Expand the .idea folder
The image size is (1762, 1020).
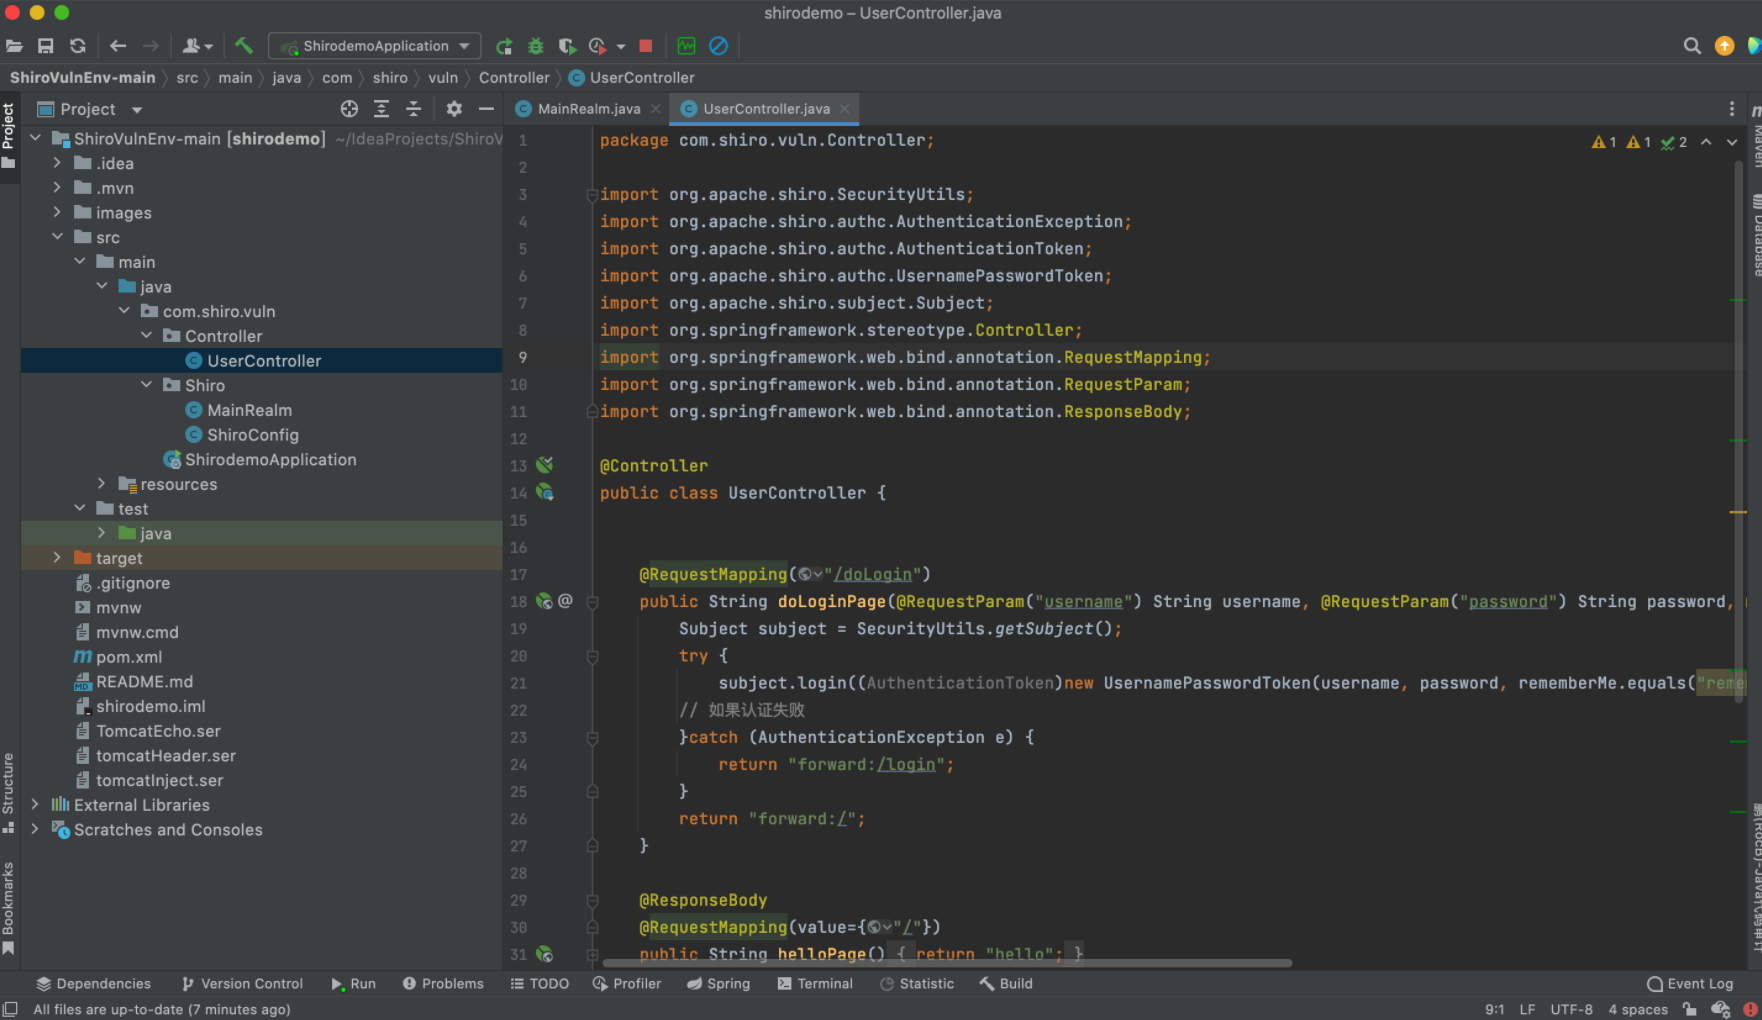pos(57,163)
